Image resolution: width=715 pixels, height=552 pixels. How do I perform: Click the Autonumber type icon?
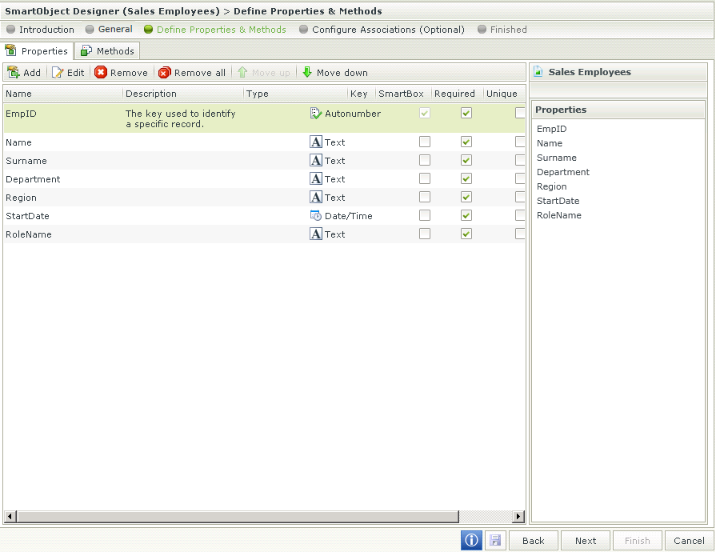(x=316, y=113)
